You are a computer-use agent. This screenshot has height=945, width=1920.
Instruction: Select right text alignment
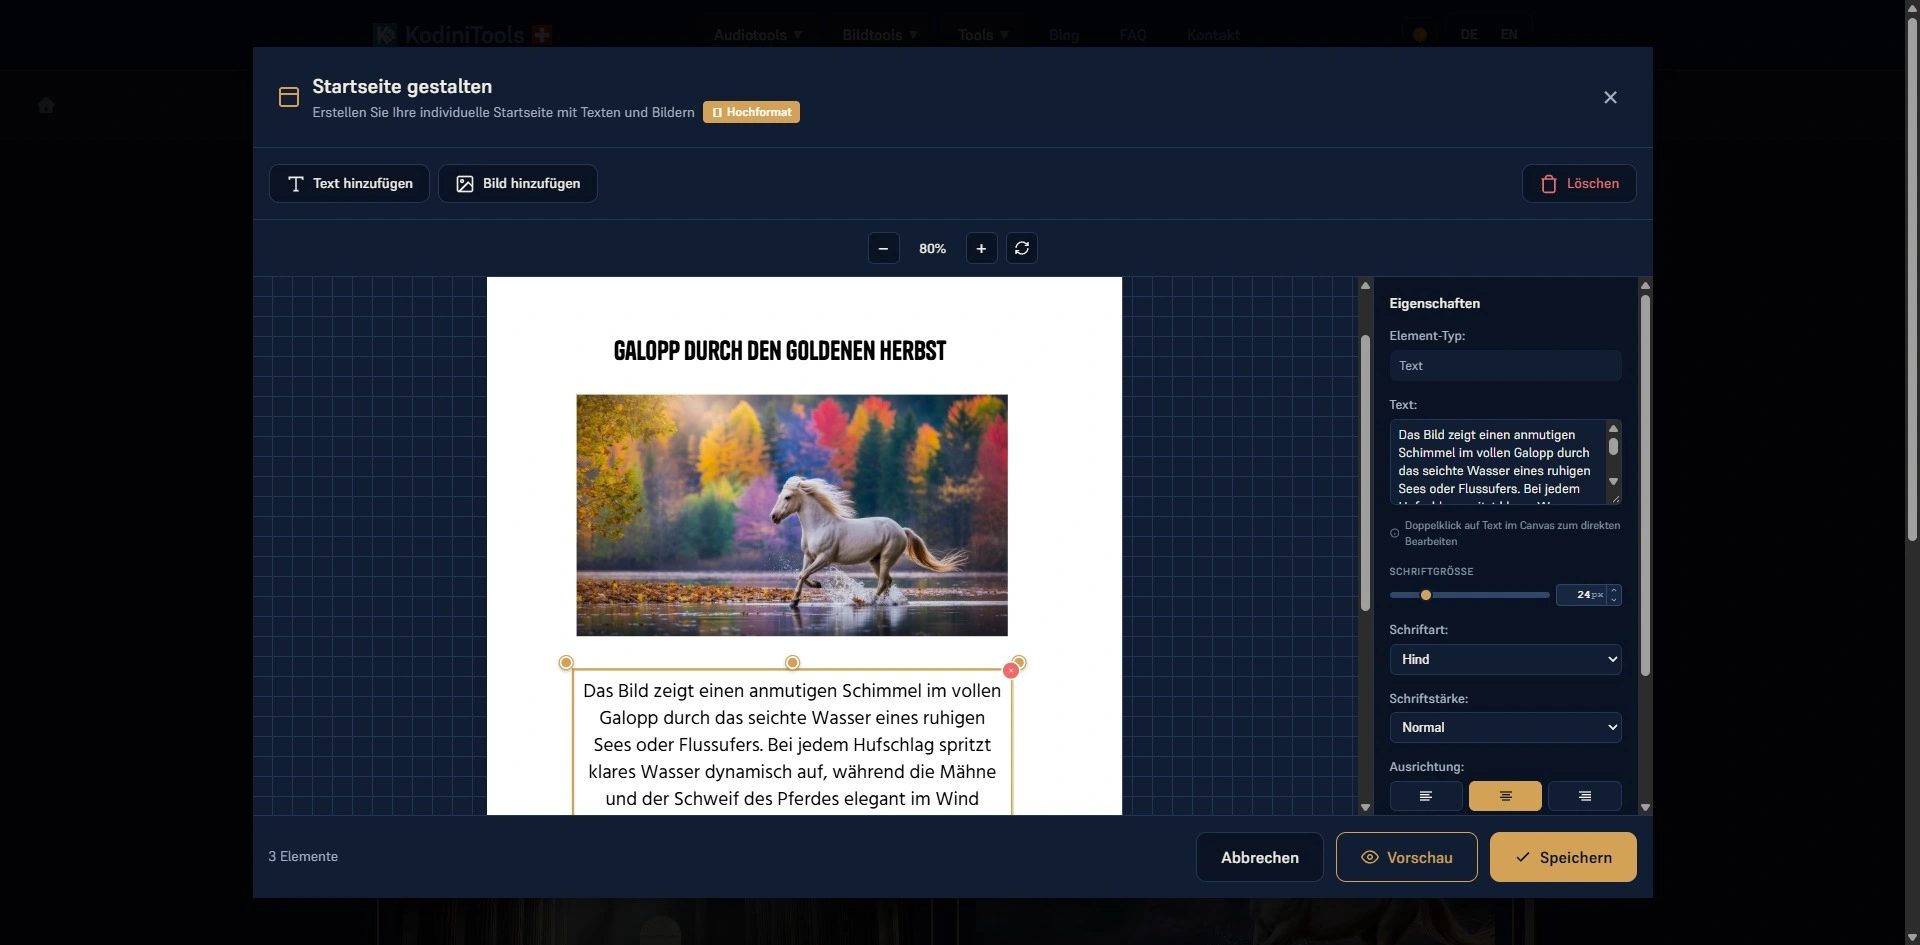pos(1585,796)
